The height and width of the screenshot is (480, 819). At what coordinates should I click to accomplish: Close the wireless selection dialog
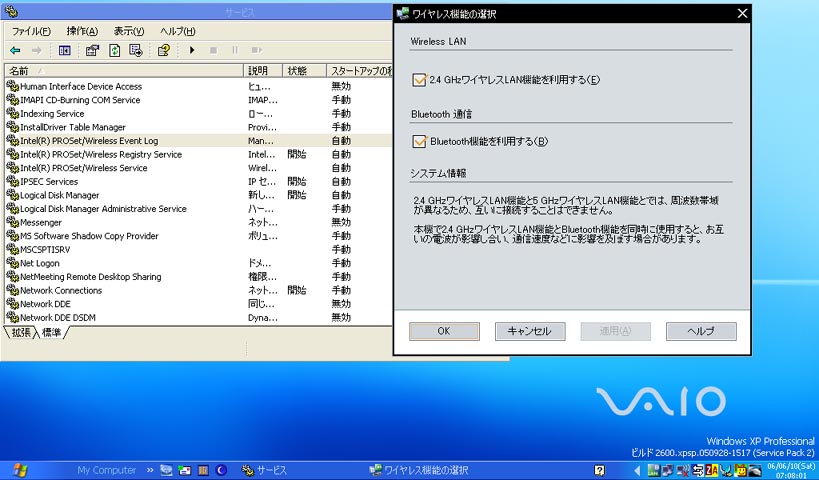coord(742,14)
